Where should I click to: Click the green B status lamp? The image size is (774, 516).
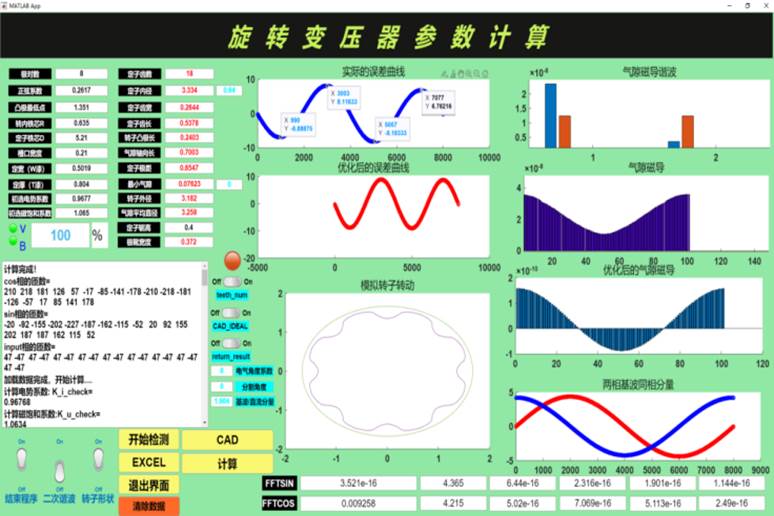(x=13, y=241)
